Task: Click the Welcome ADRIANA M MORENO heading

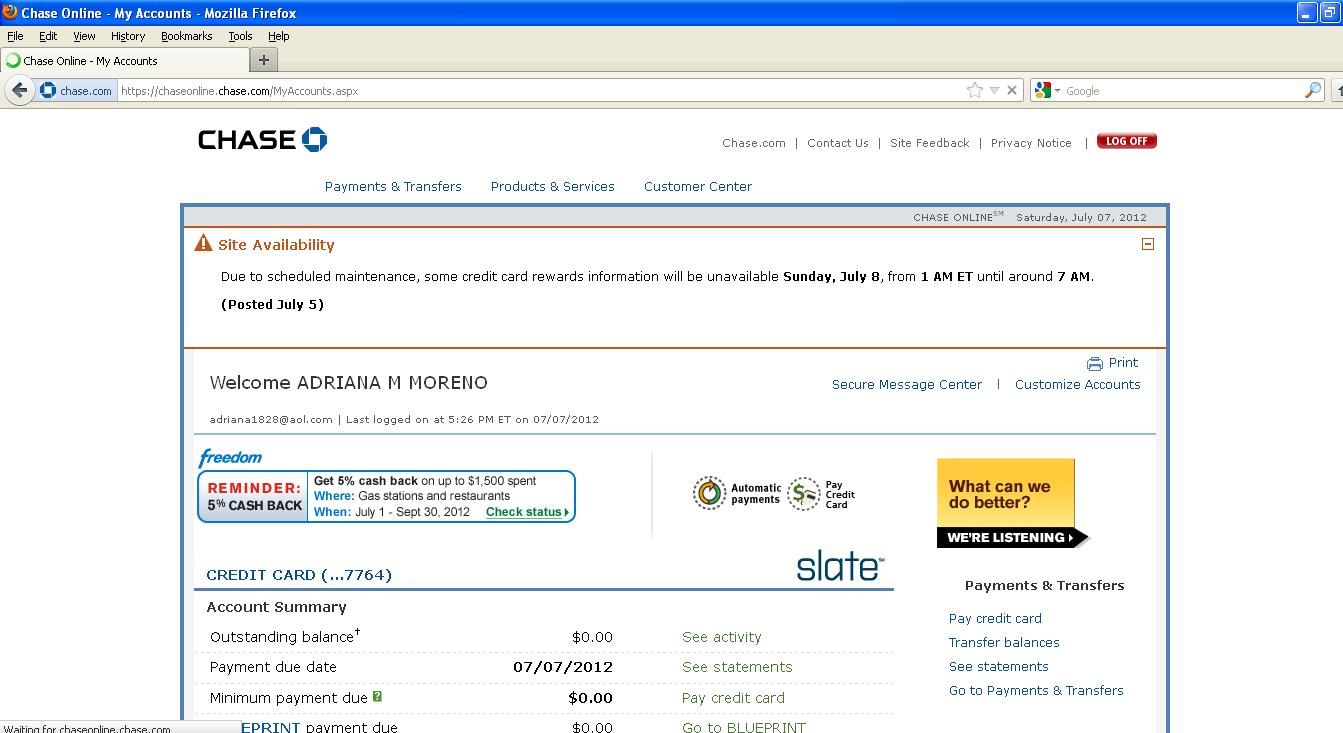Action: [x=349, y=383]
